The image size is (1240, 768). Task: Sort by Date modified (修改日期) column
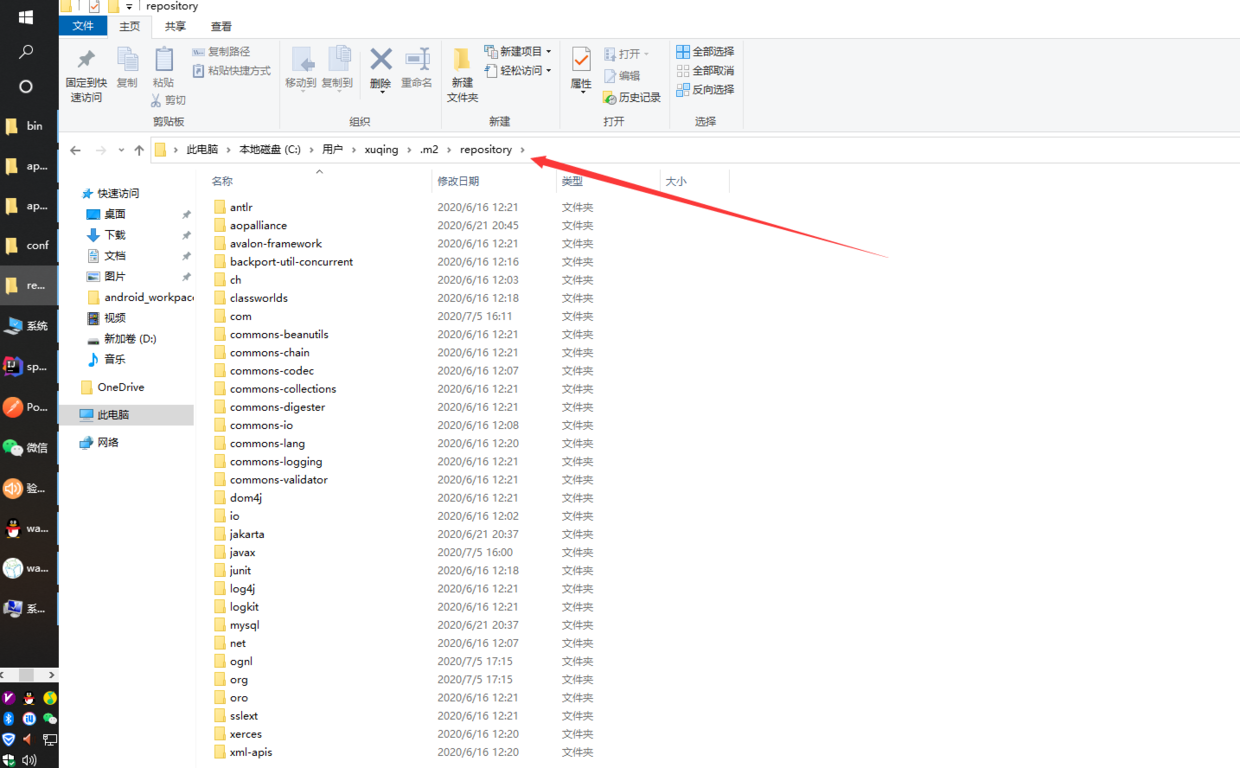[x=458, y=182]
